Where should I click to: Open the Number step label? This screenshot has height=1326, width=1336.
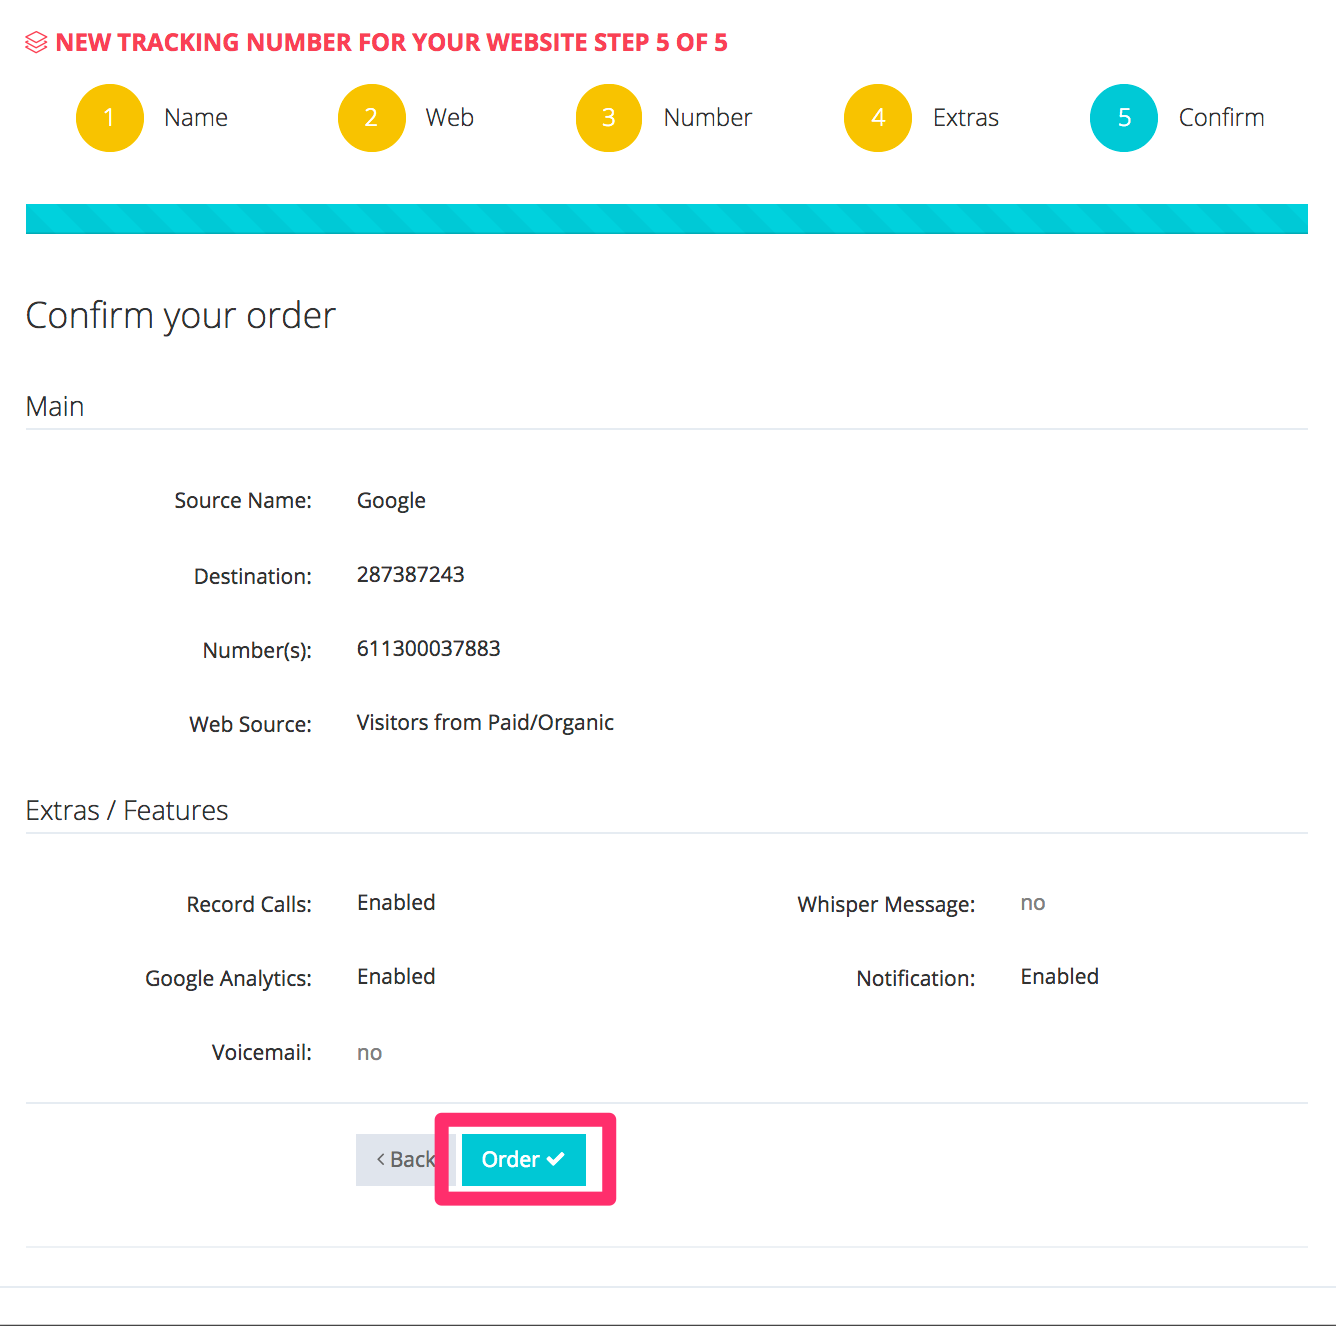(707, 118)
